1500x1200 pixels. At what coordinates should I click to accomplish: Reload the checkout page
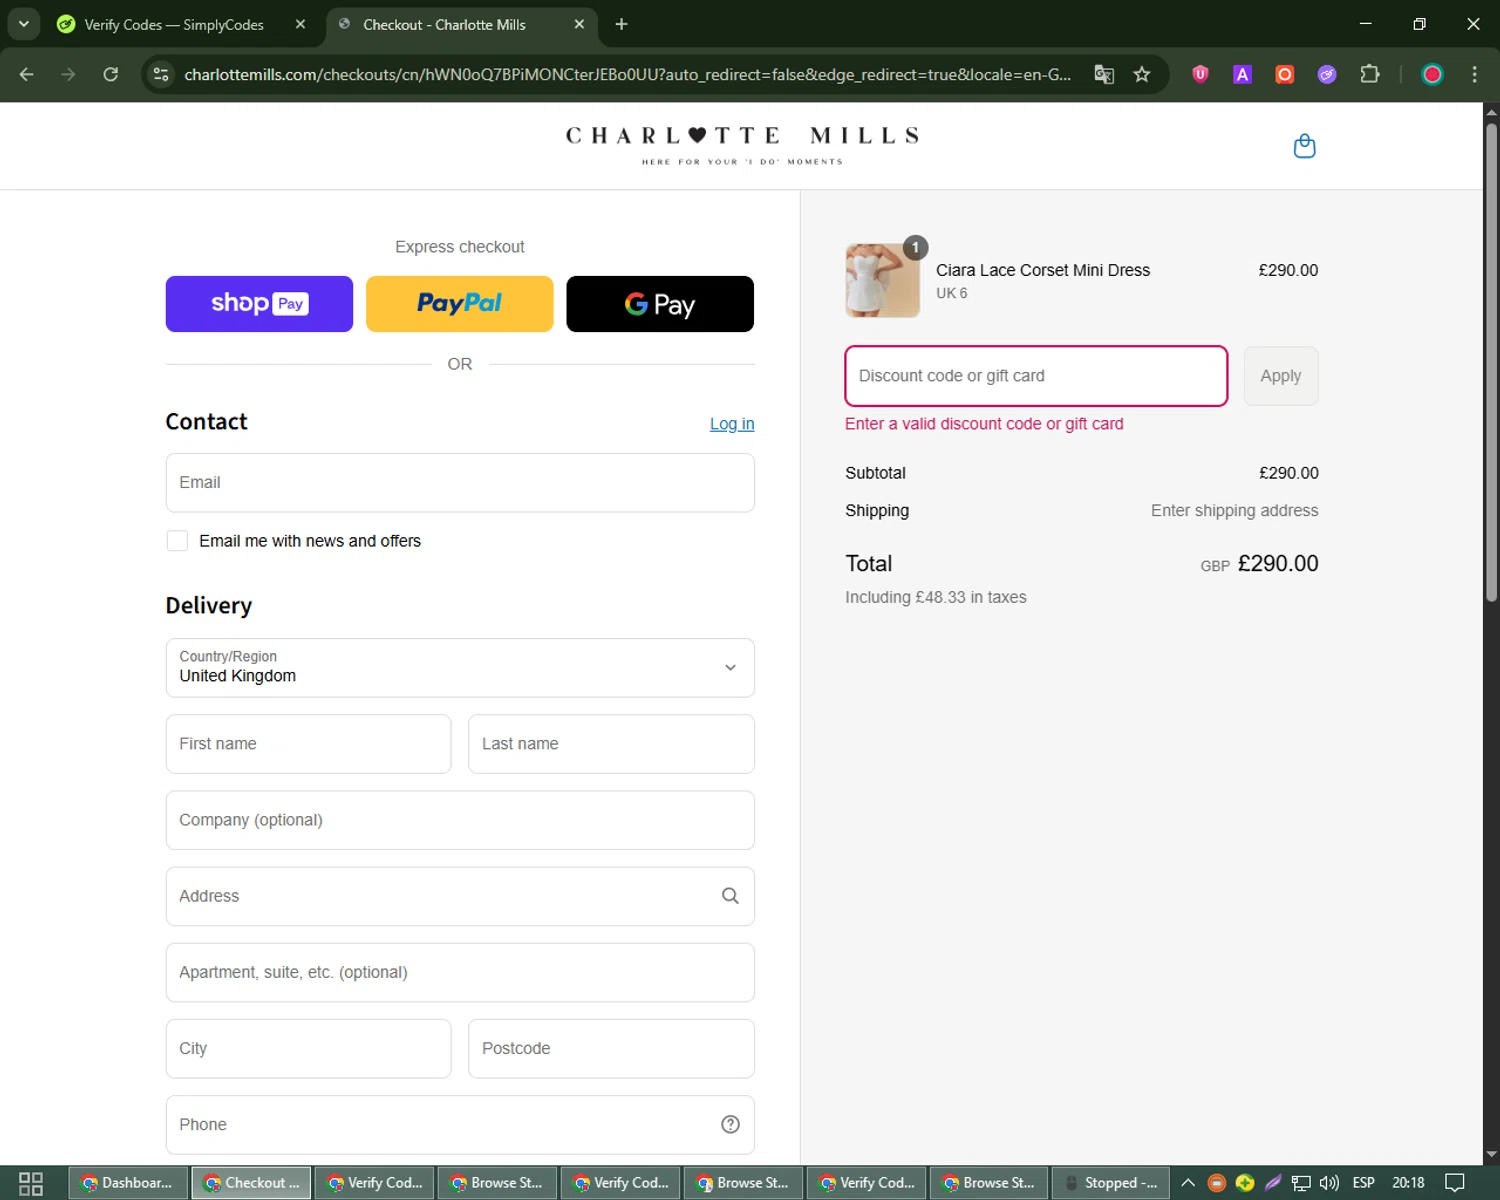111,74
